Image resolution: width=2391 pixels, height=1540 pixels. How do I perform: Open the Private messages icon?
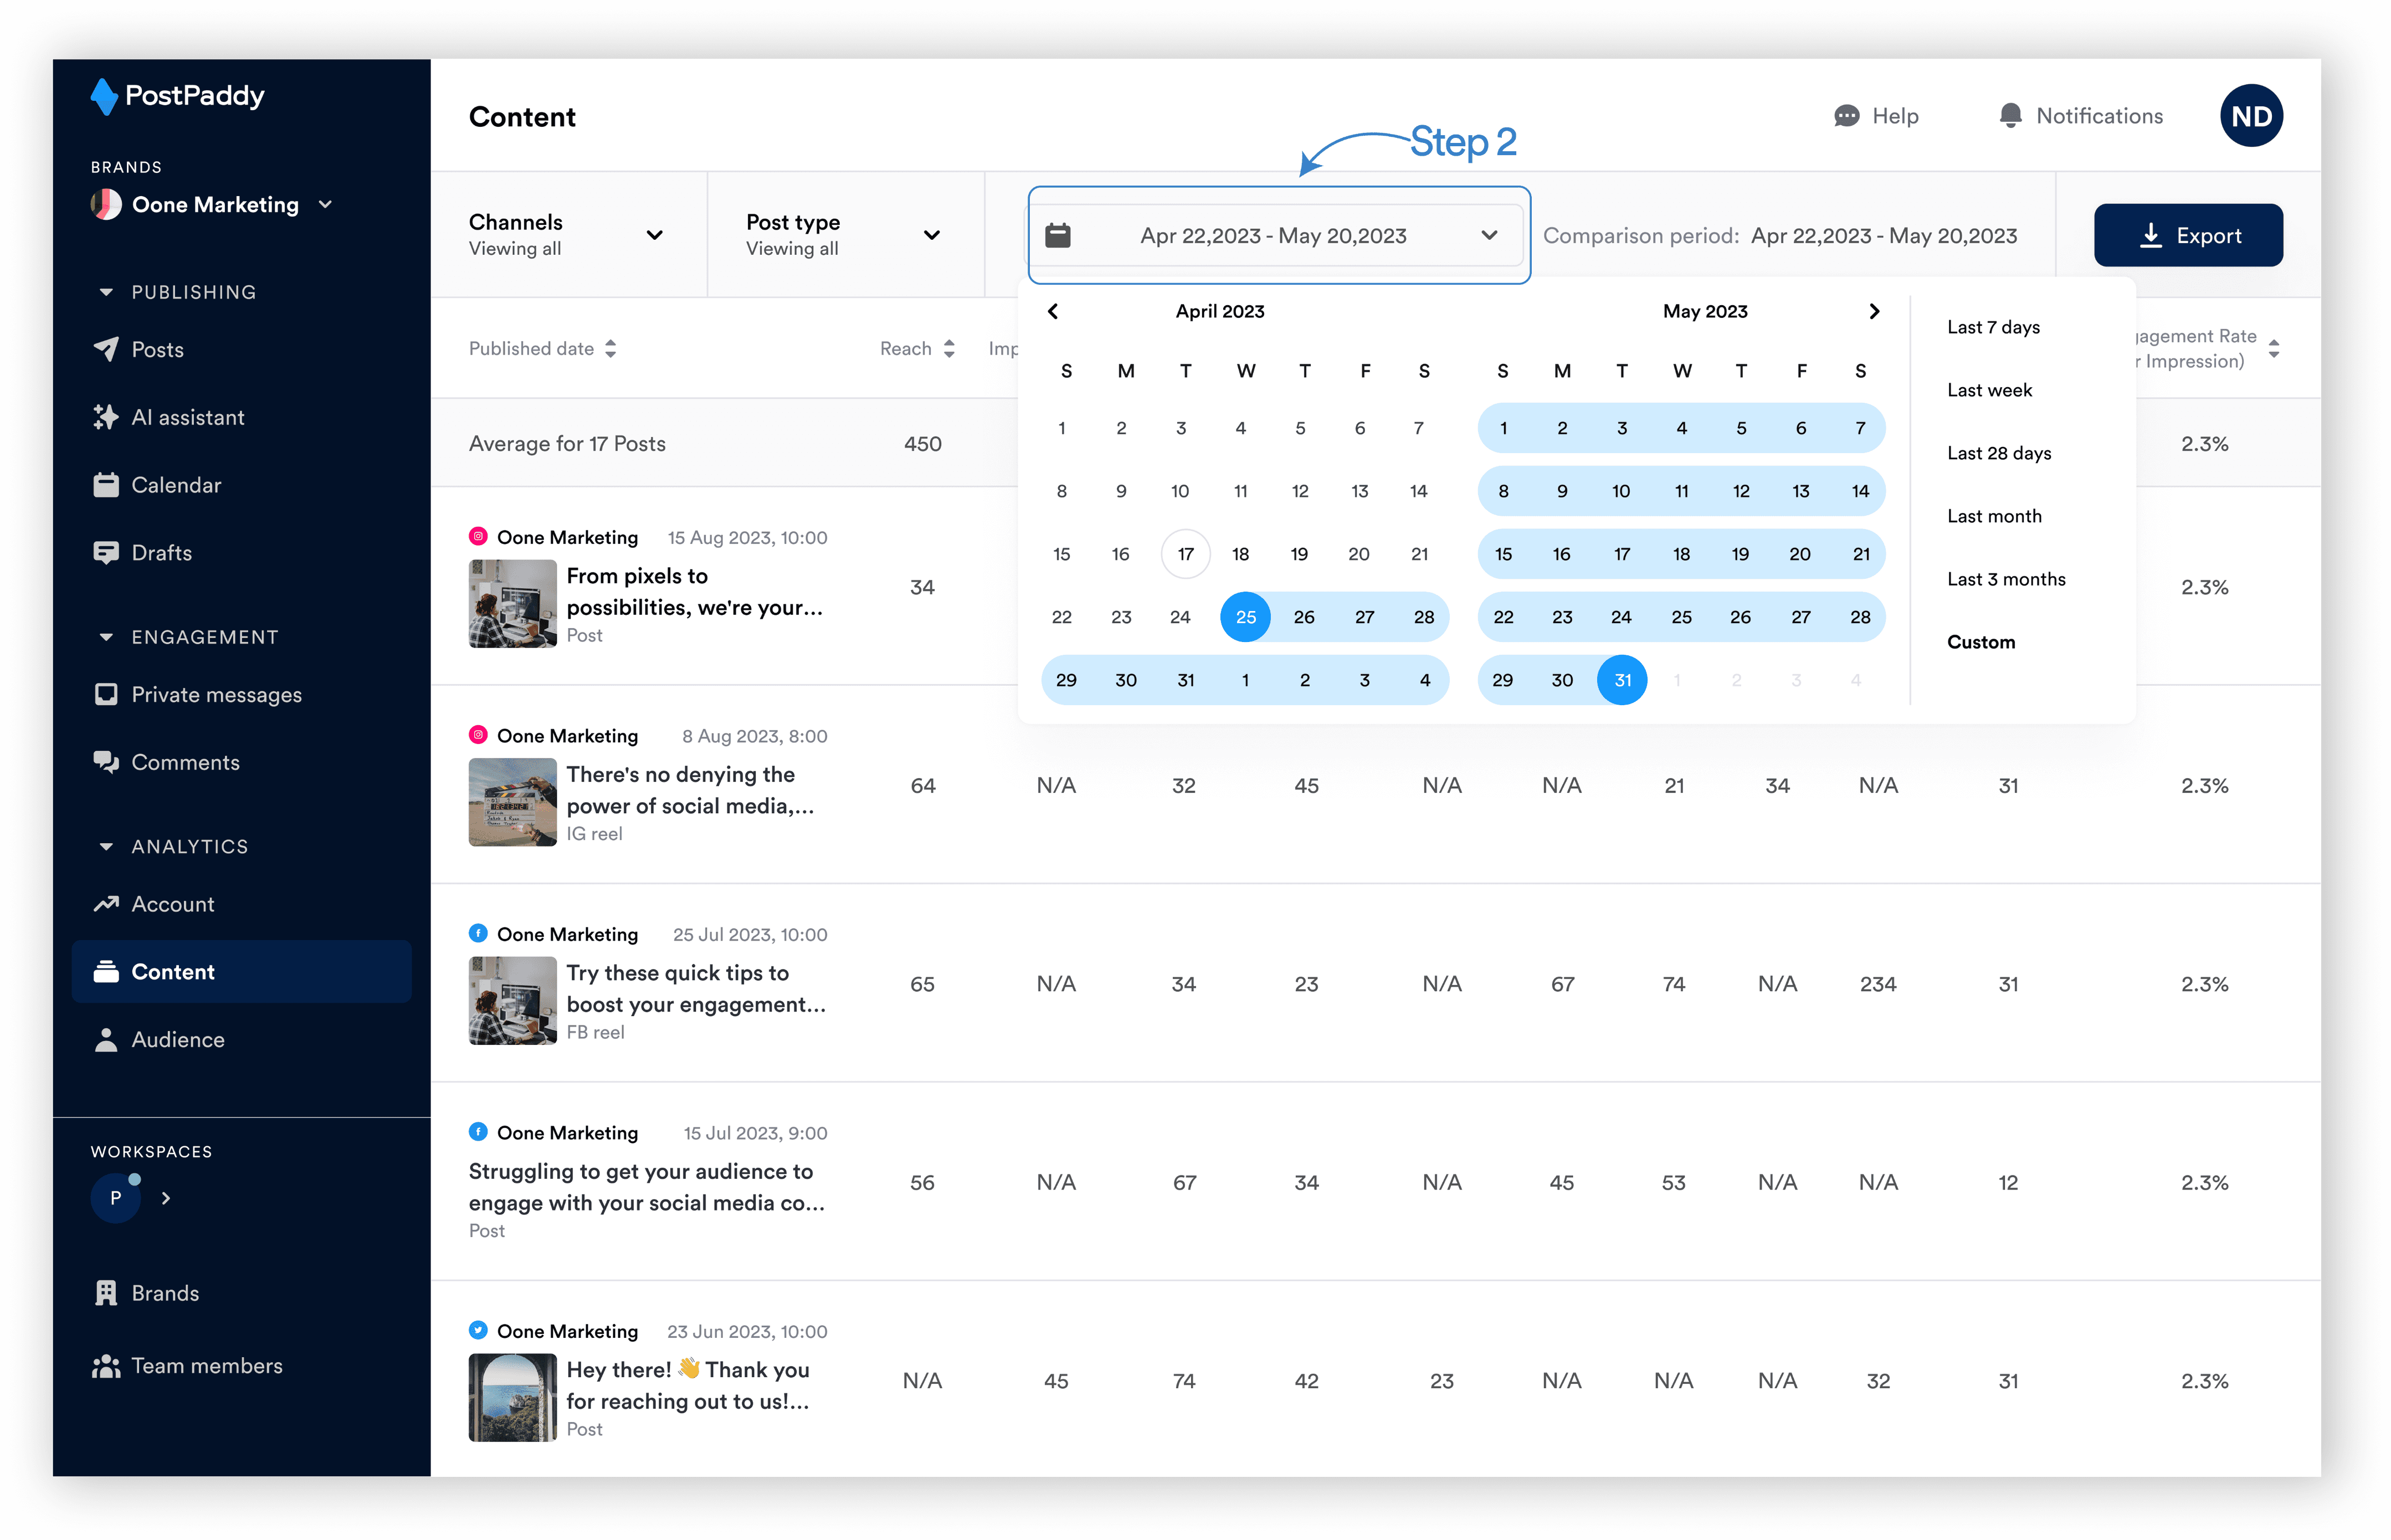pos(105,694)
